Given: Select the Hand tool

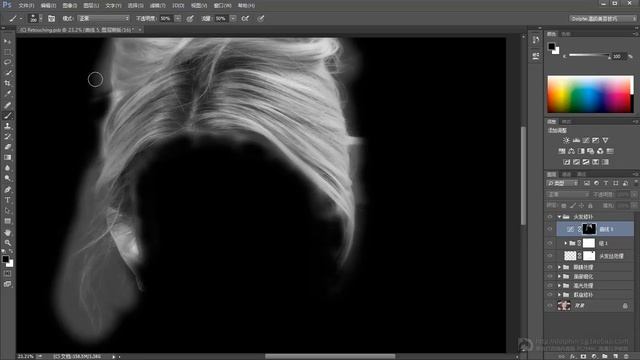Looking at the screenshot, I should point(7,233).
